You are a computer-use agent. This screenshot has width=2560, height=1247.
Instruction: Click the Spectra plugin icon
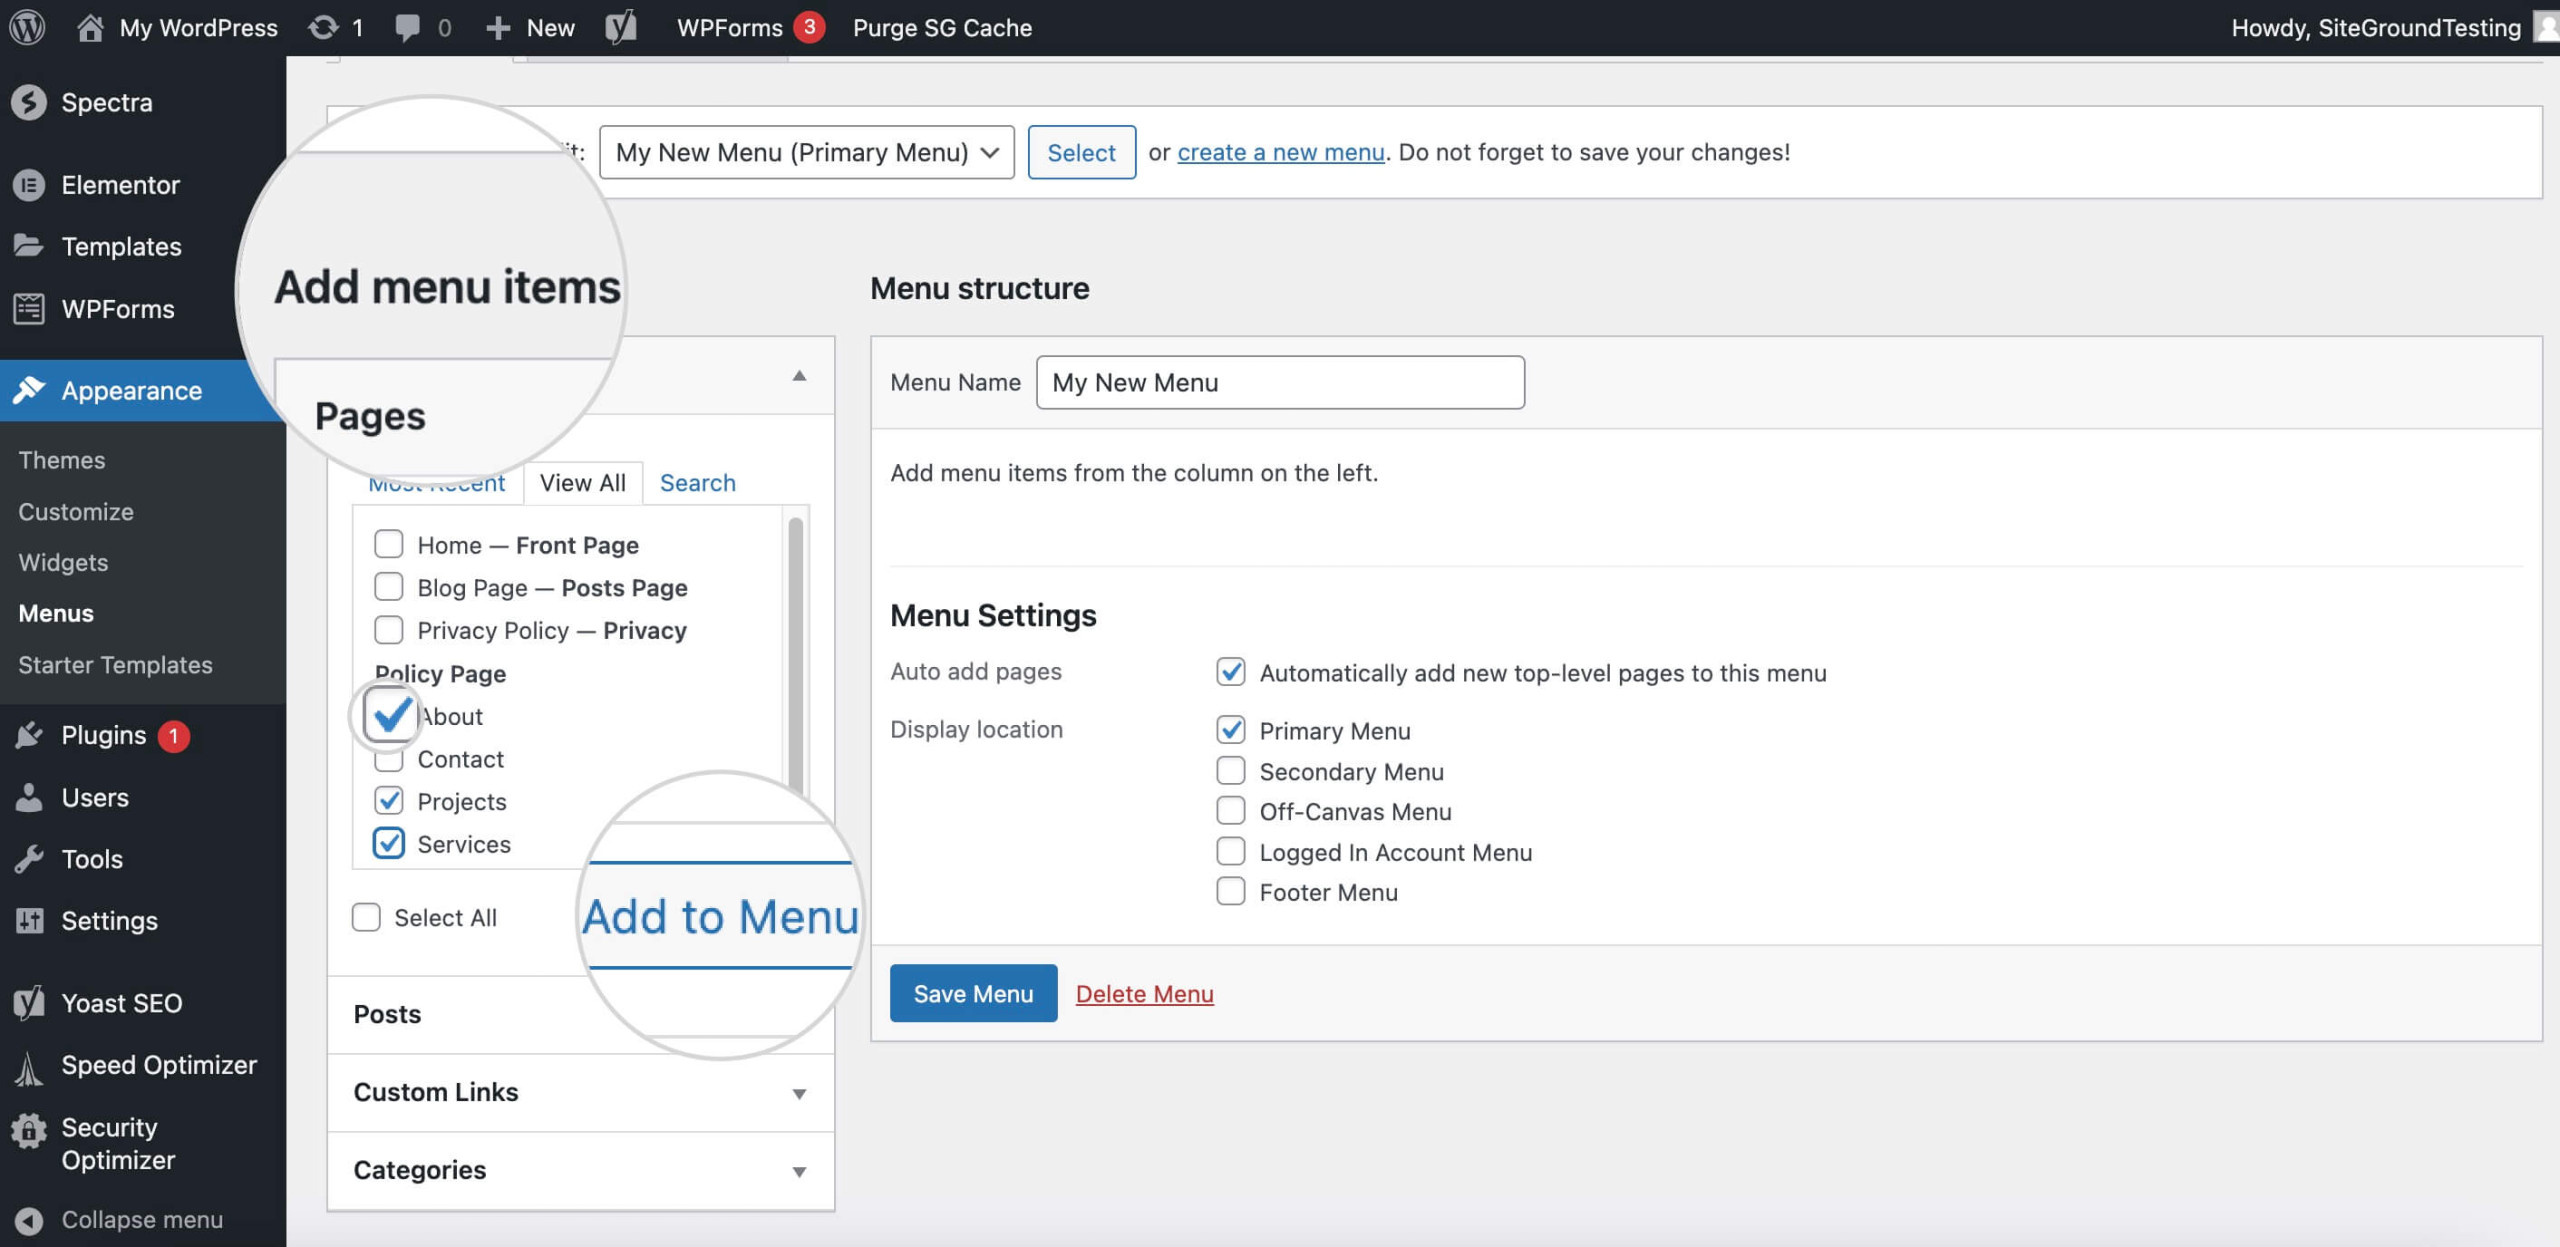click(31, 101)
